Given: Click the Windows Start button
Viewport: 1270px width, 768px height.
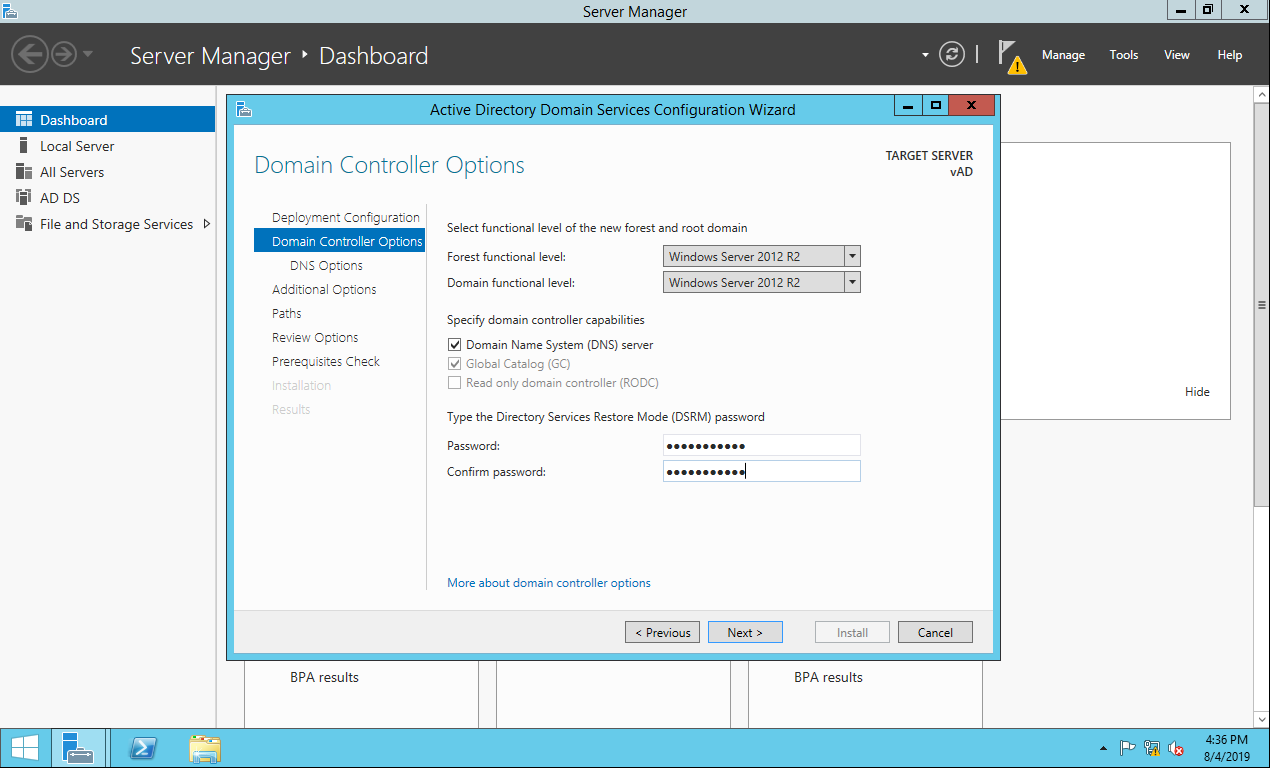Looking at the screenshot, I should coord(25,748).
